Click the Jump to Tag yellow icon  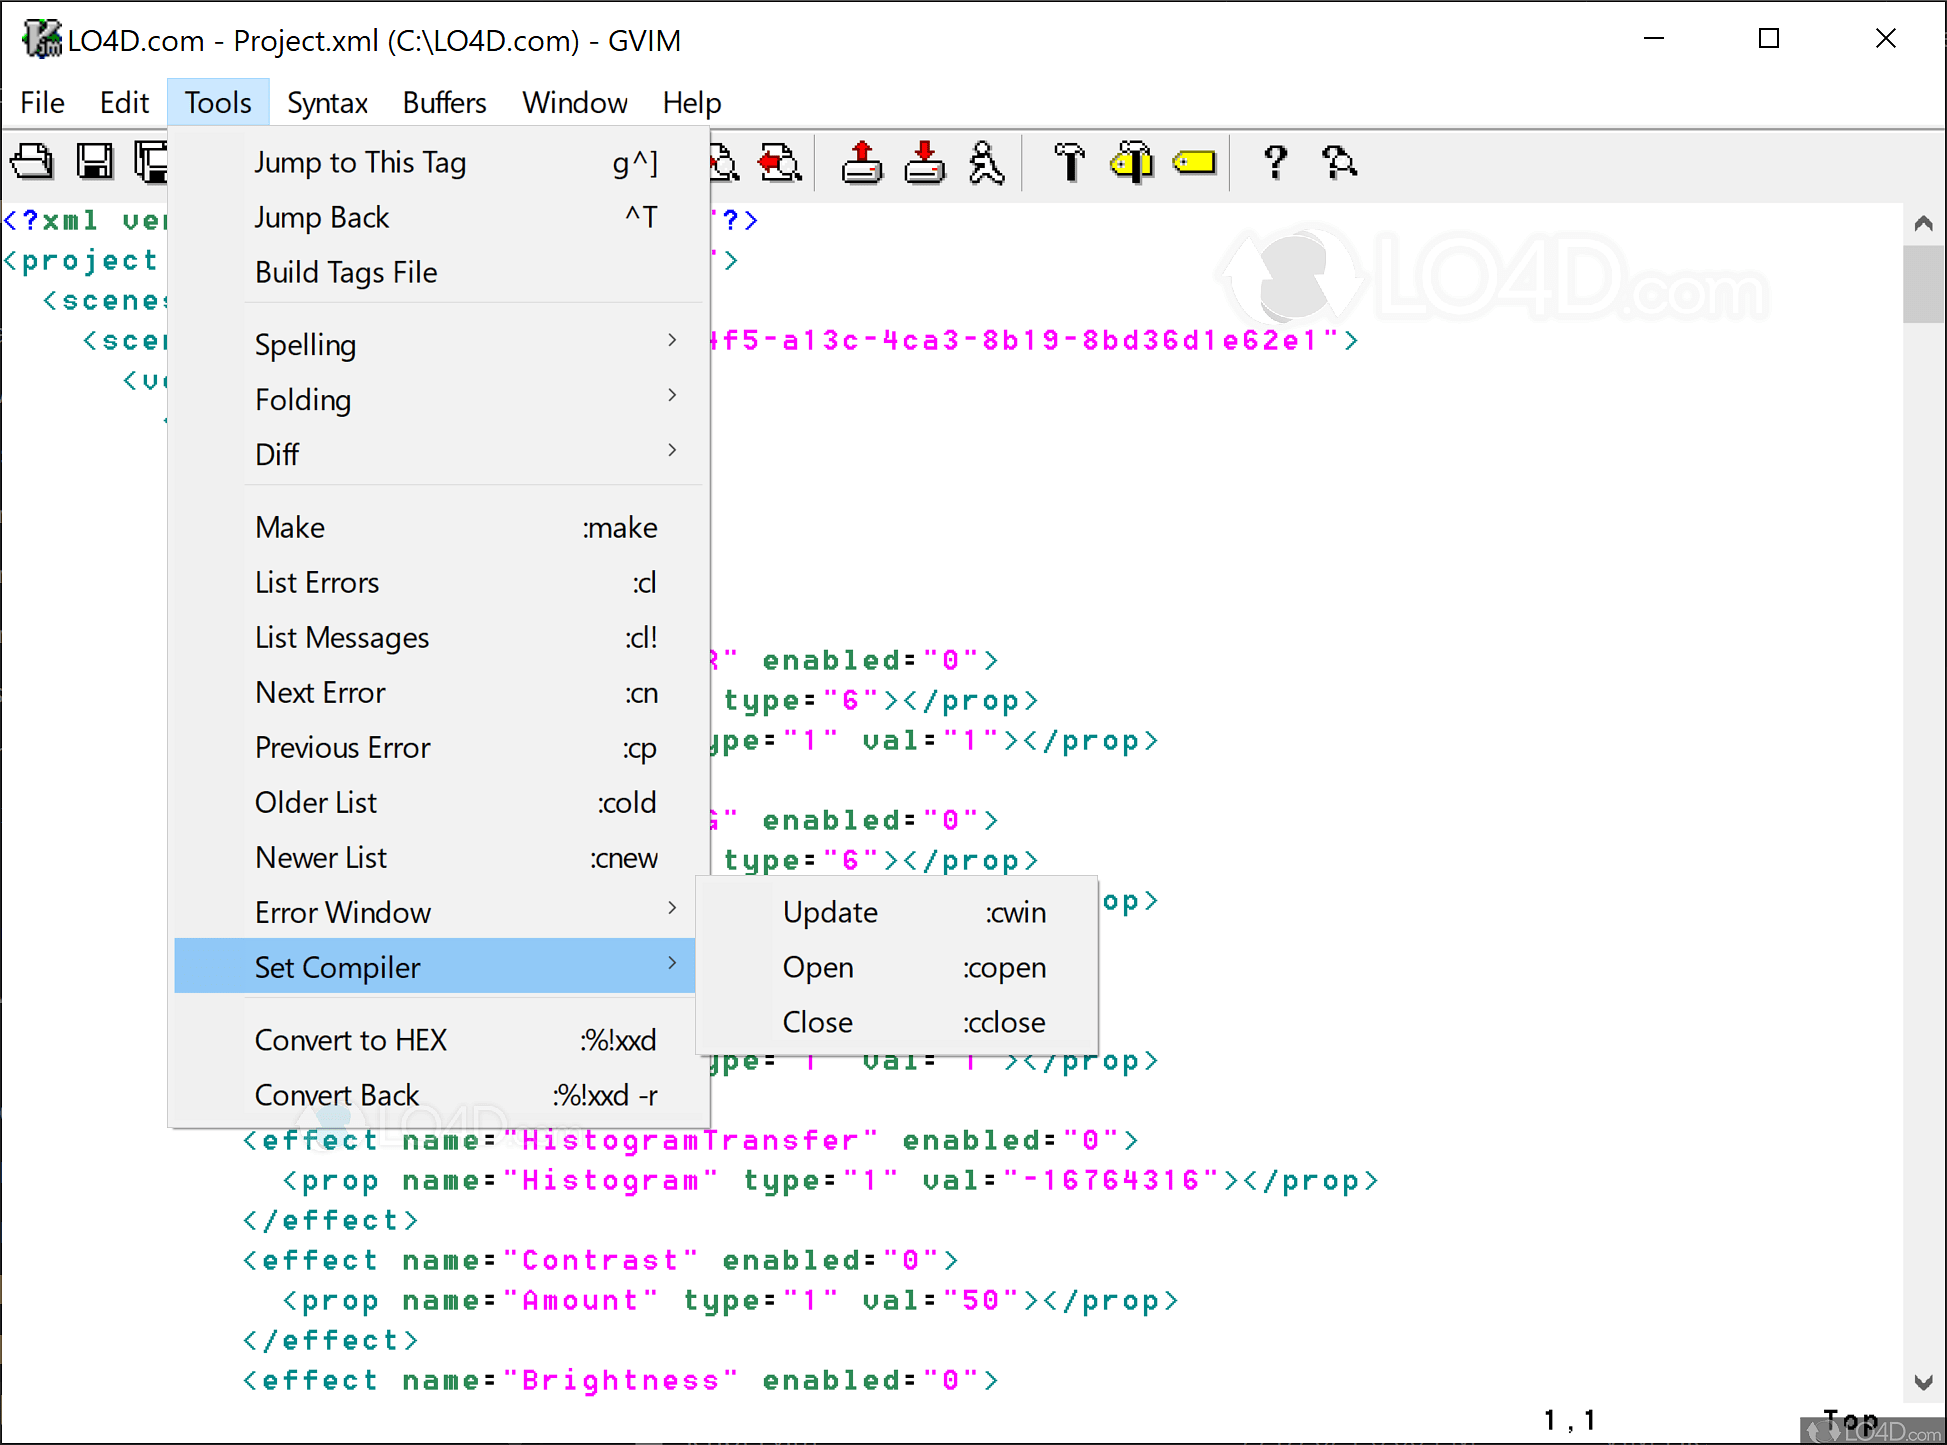1194,162
